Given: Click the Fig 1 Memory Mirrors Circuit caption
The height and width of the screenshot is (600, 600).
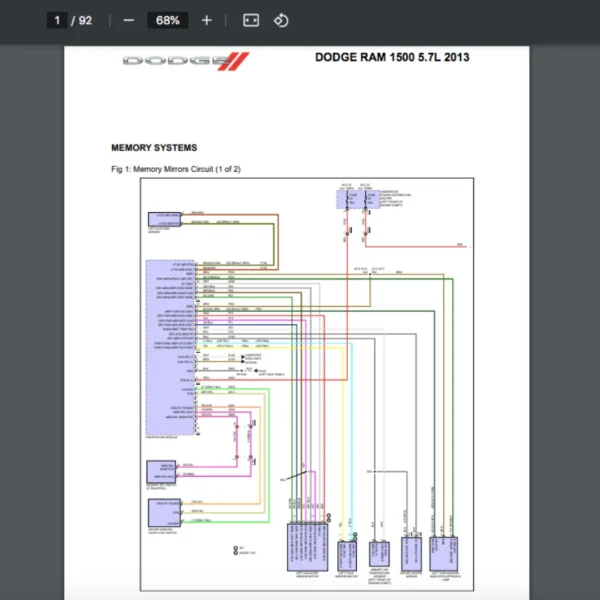Looking at the screenshot, I should click(176, 169).
